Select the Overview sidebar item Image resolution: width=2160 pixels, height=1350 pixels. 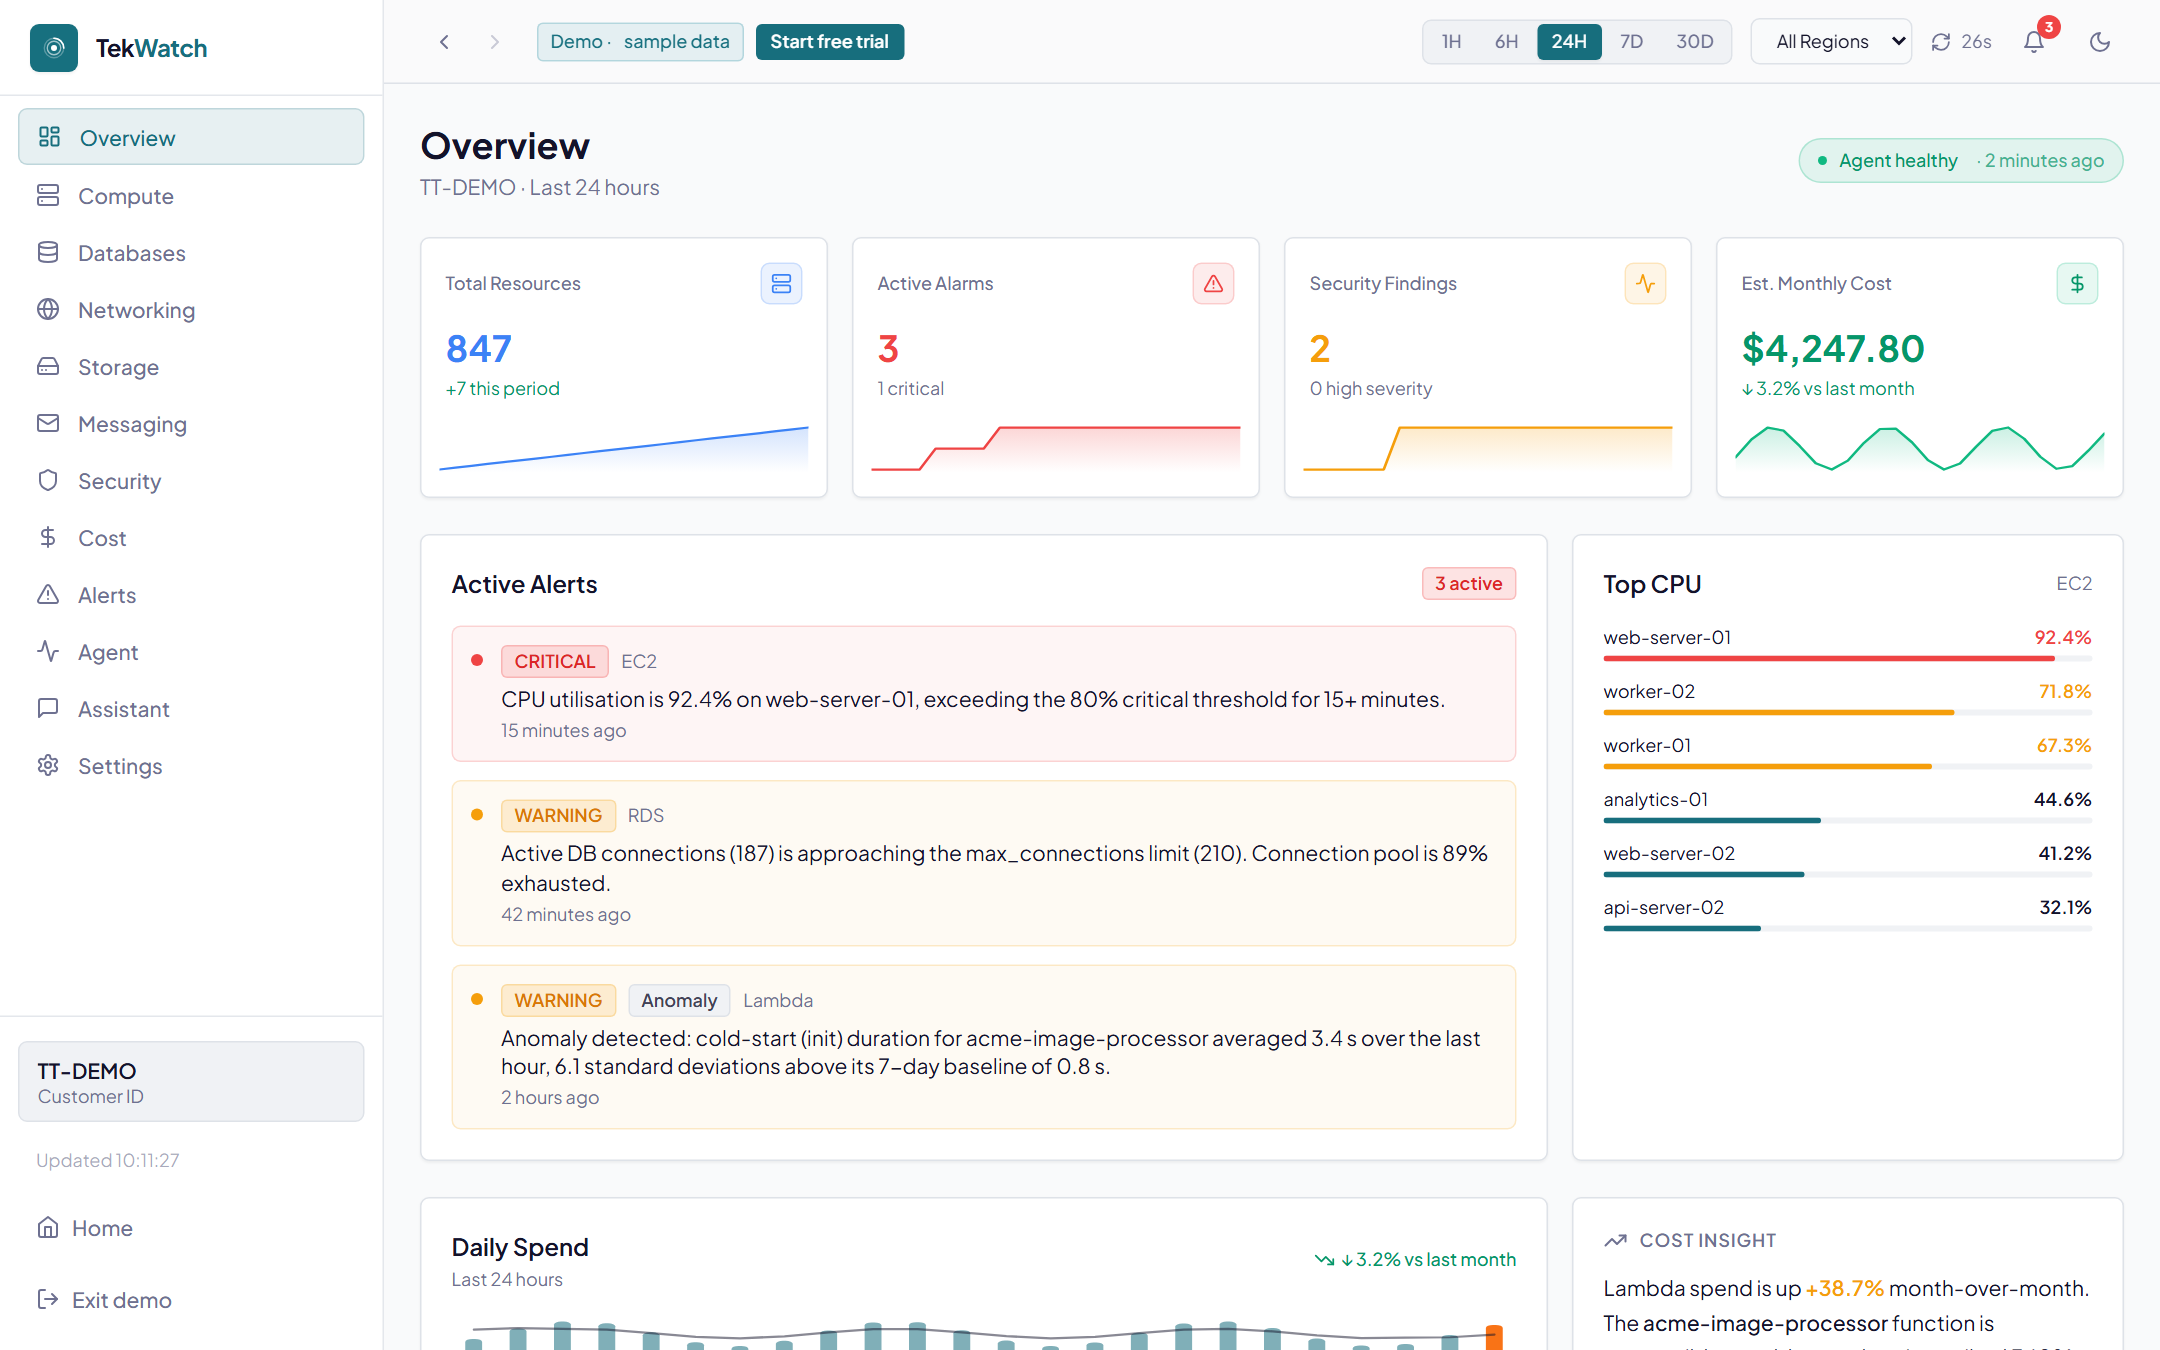click(x=191, y=137)
